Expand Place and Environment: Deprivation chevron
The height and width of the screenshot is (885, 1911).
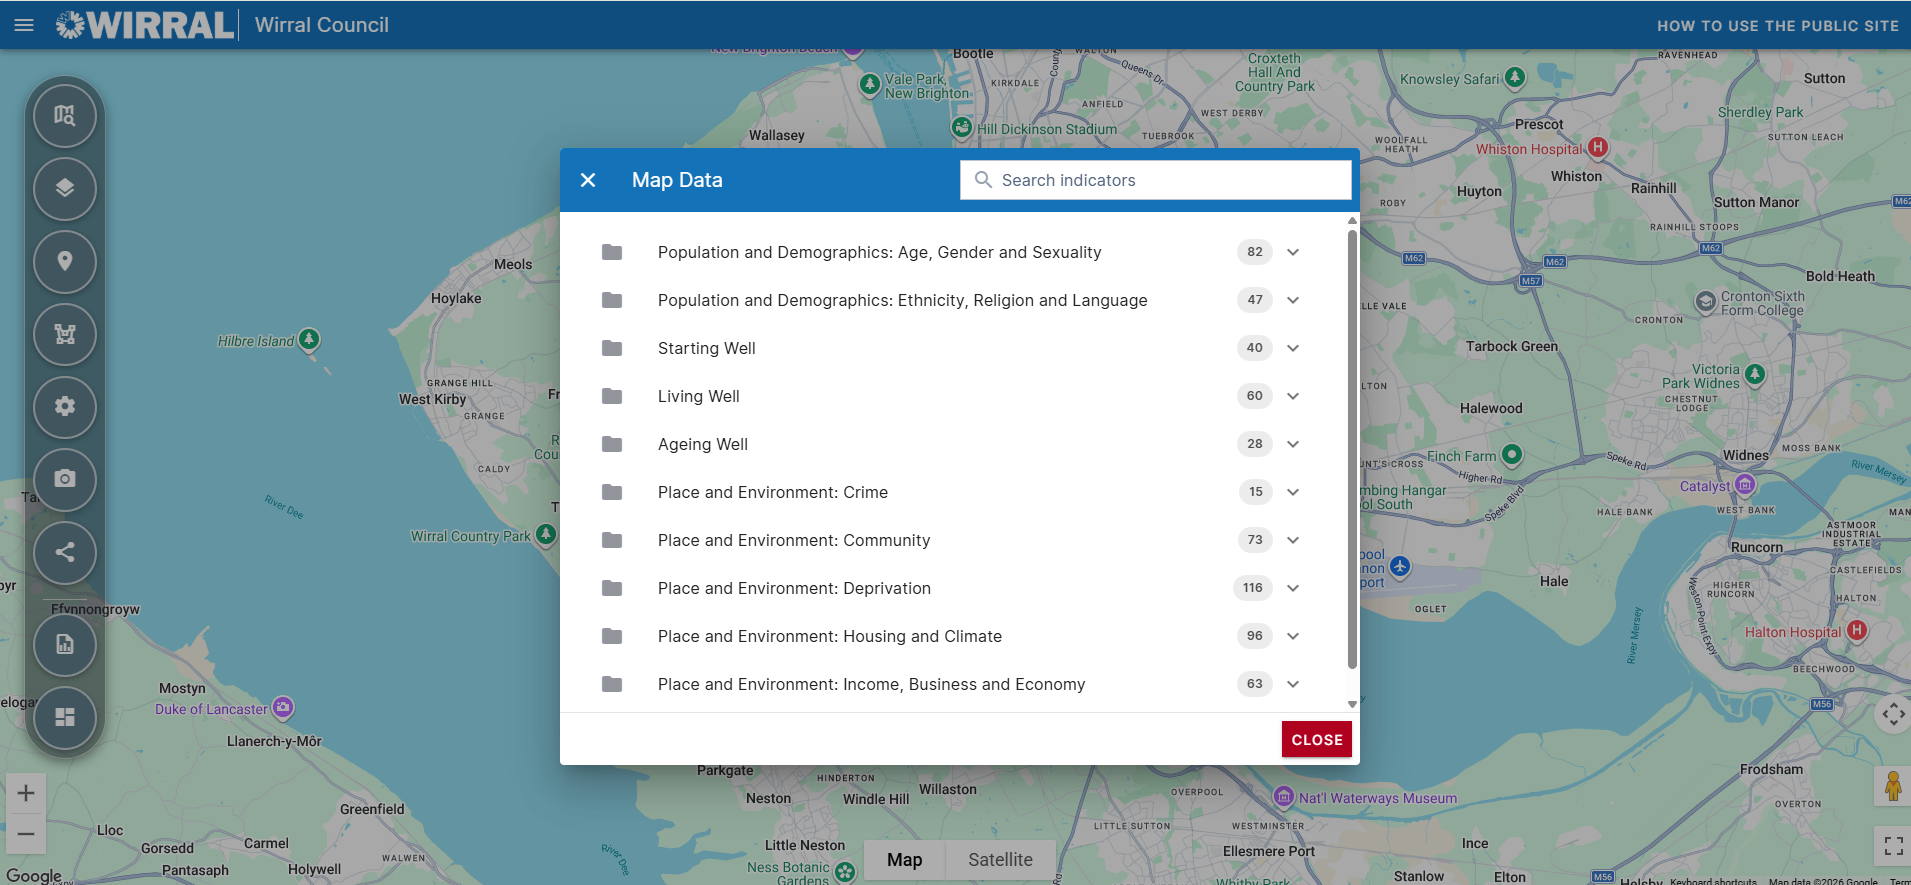pyautogui.click(x=1293, y=588)
